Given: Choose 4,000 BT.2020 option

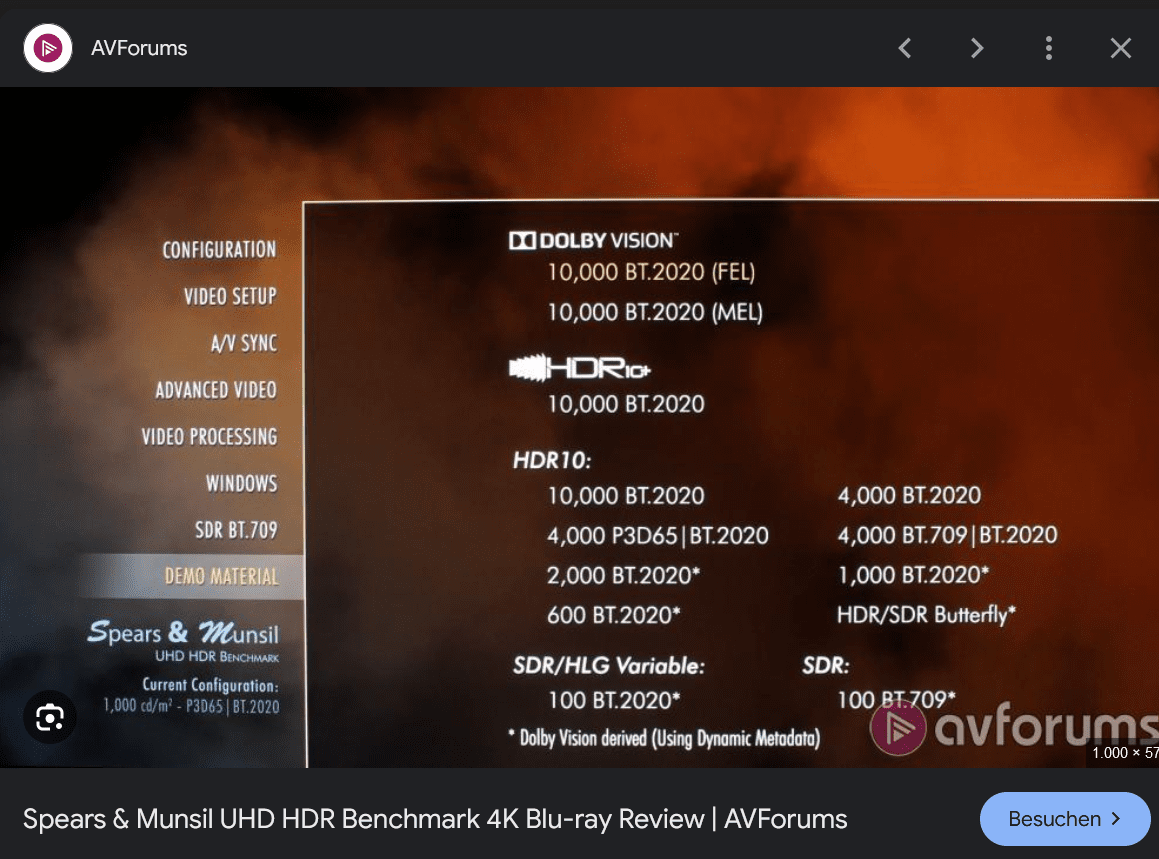Looking at the screenshot, I should 909,495.
